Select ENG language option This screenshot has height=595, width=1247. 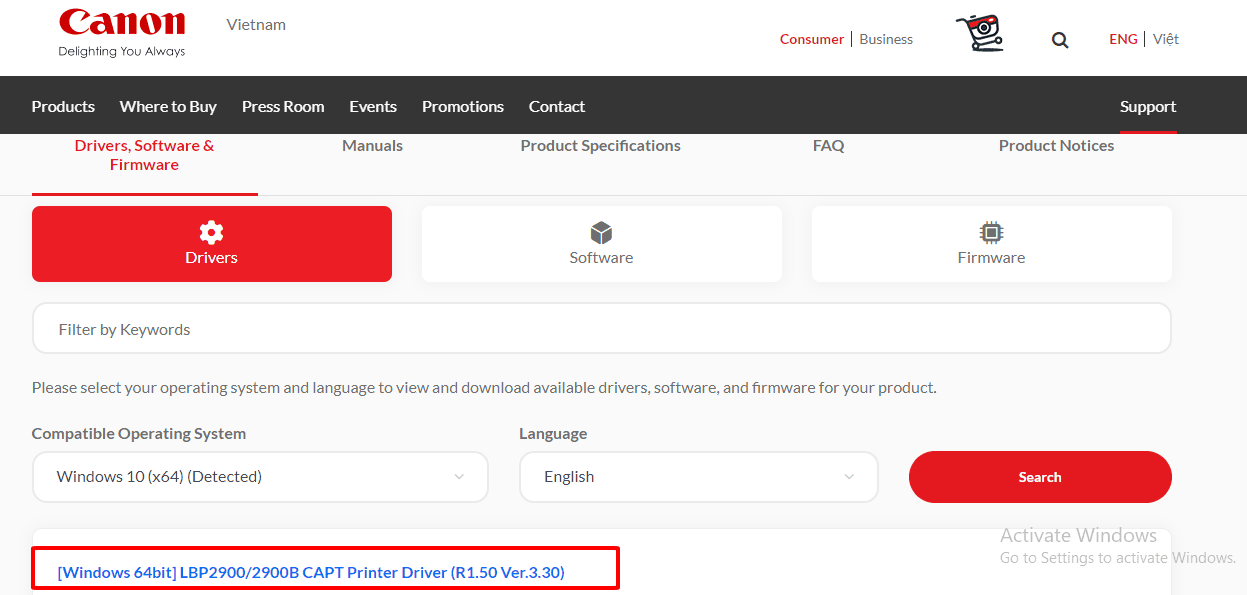(x=1123, y=39)
